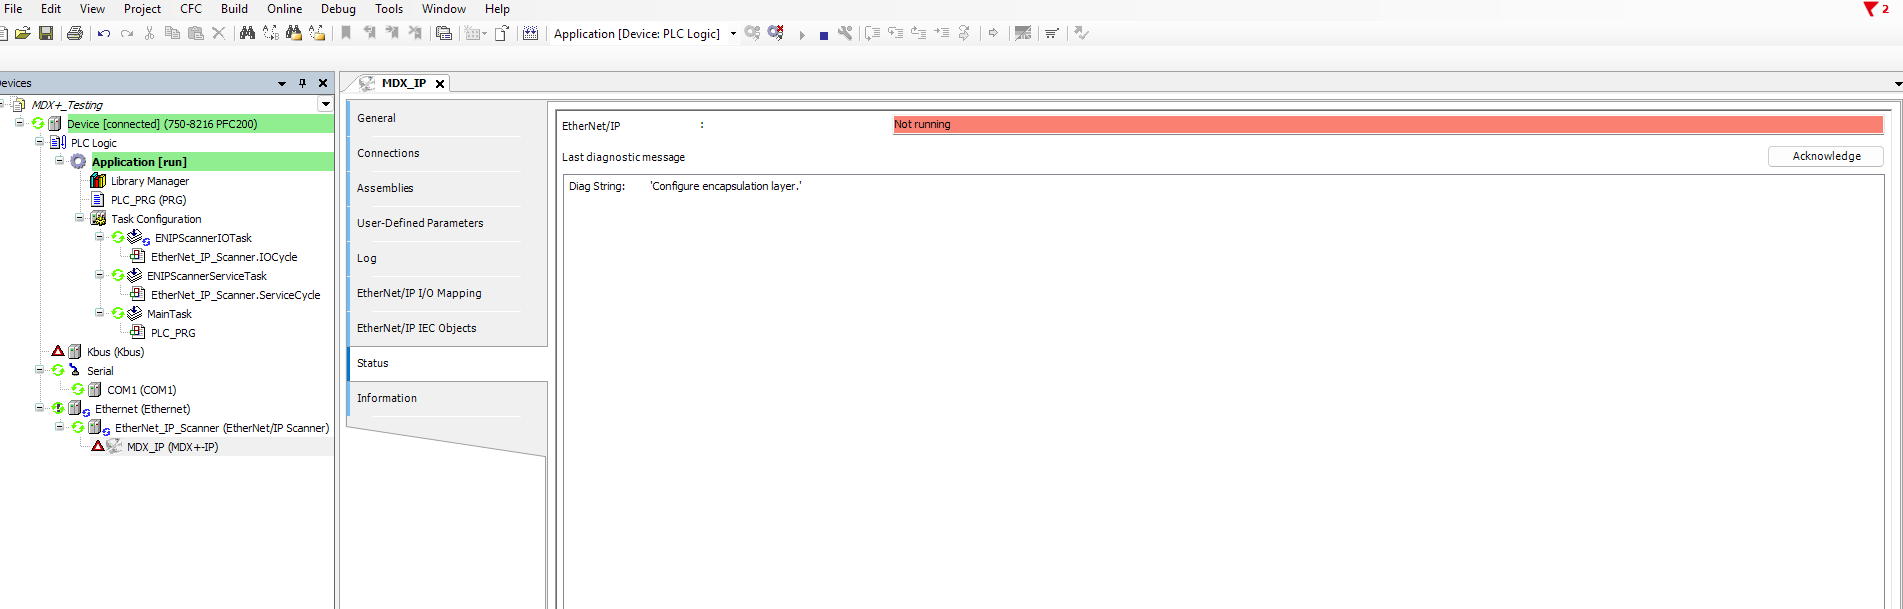Click the Acknowledge button
The image size is (1903, 609).
coord(1826,156)
